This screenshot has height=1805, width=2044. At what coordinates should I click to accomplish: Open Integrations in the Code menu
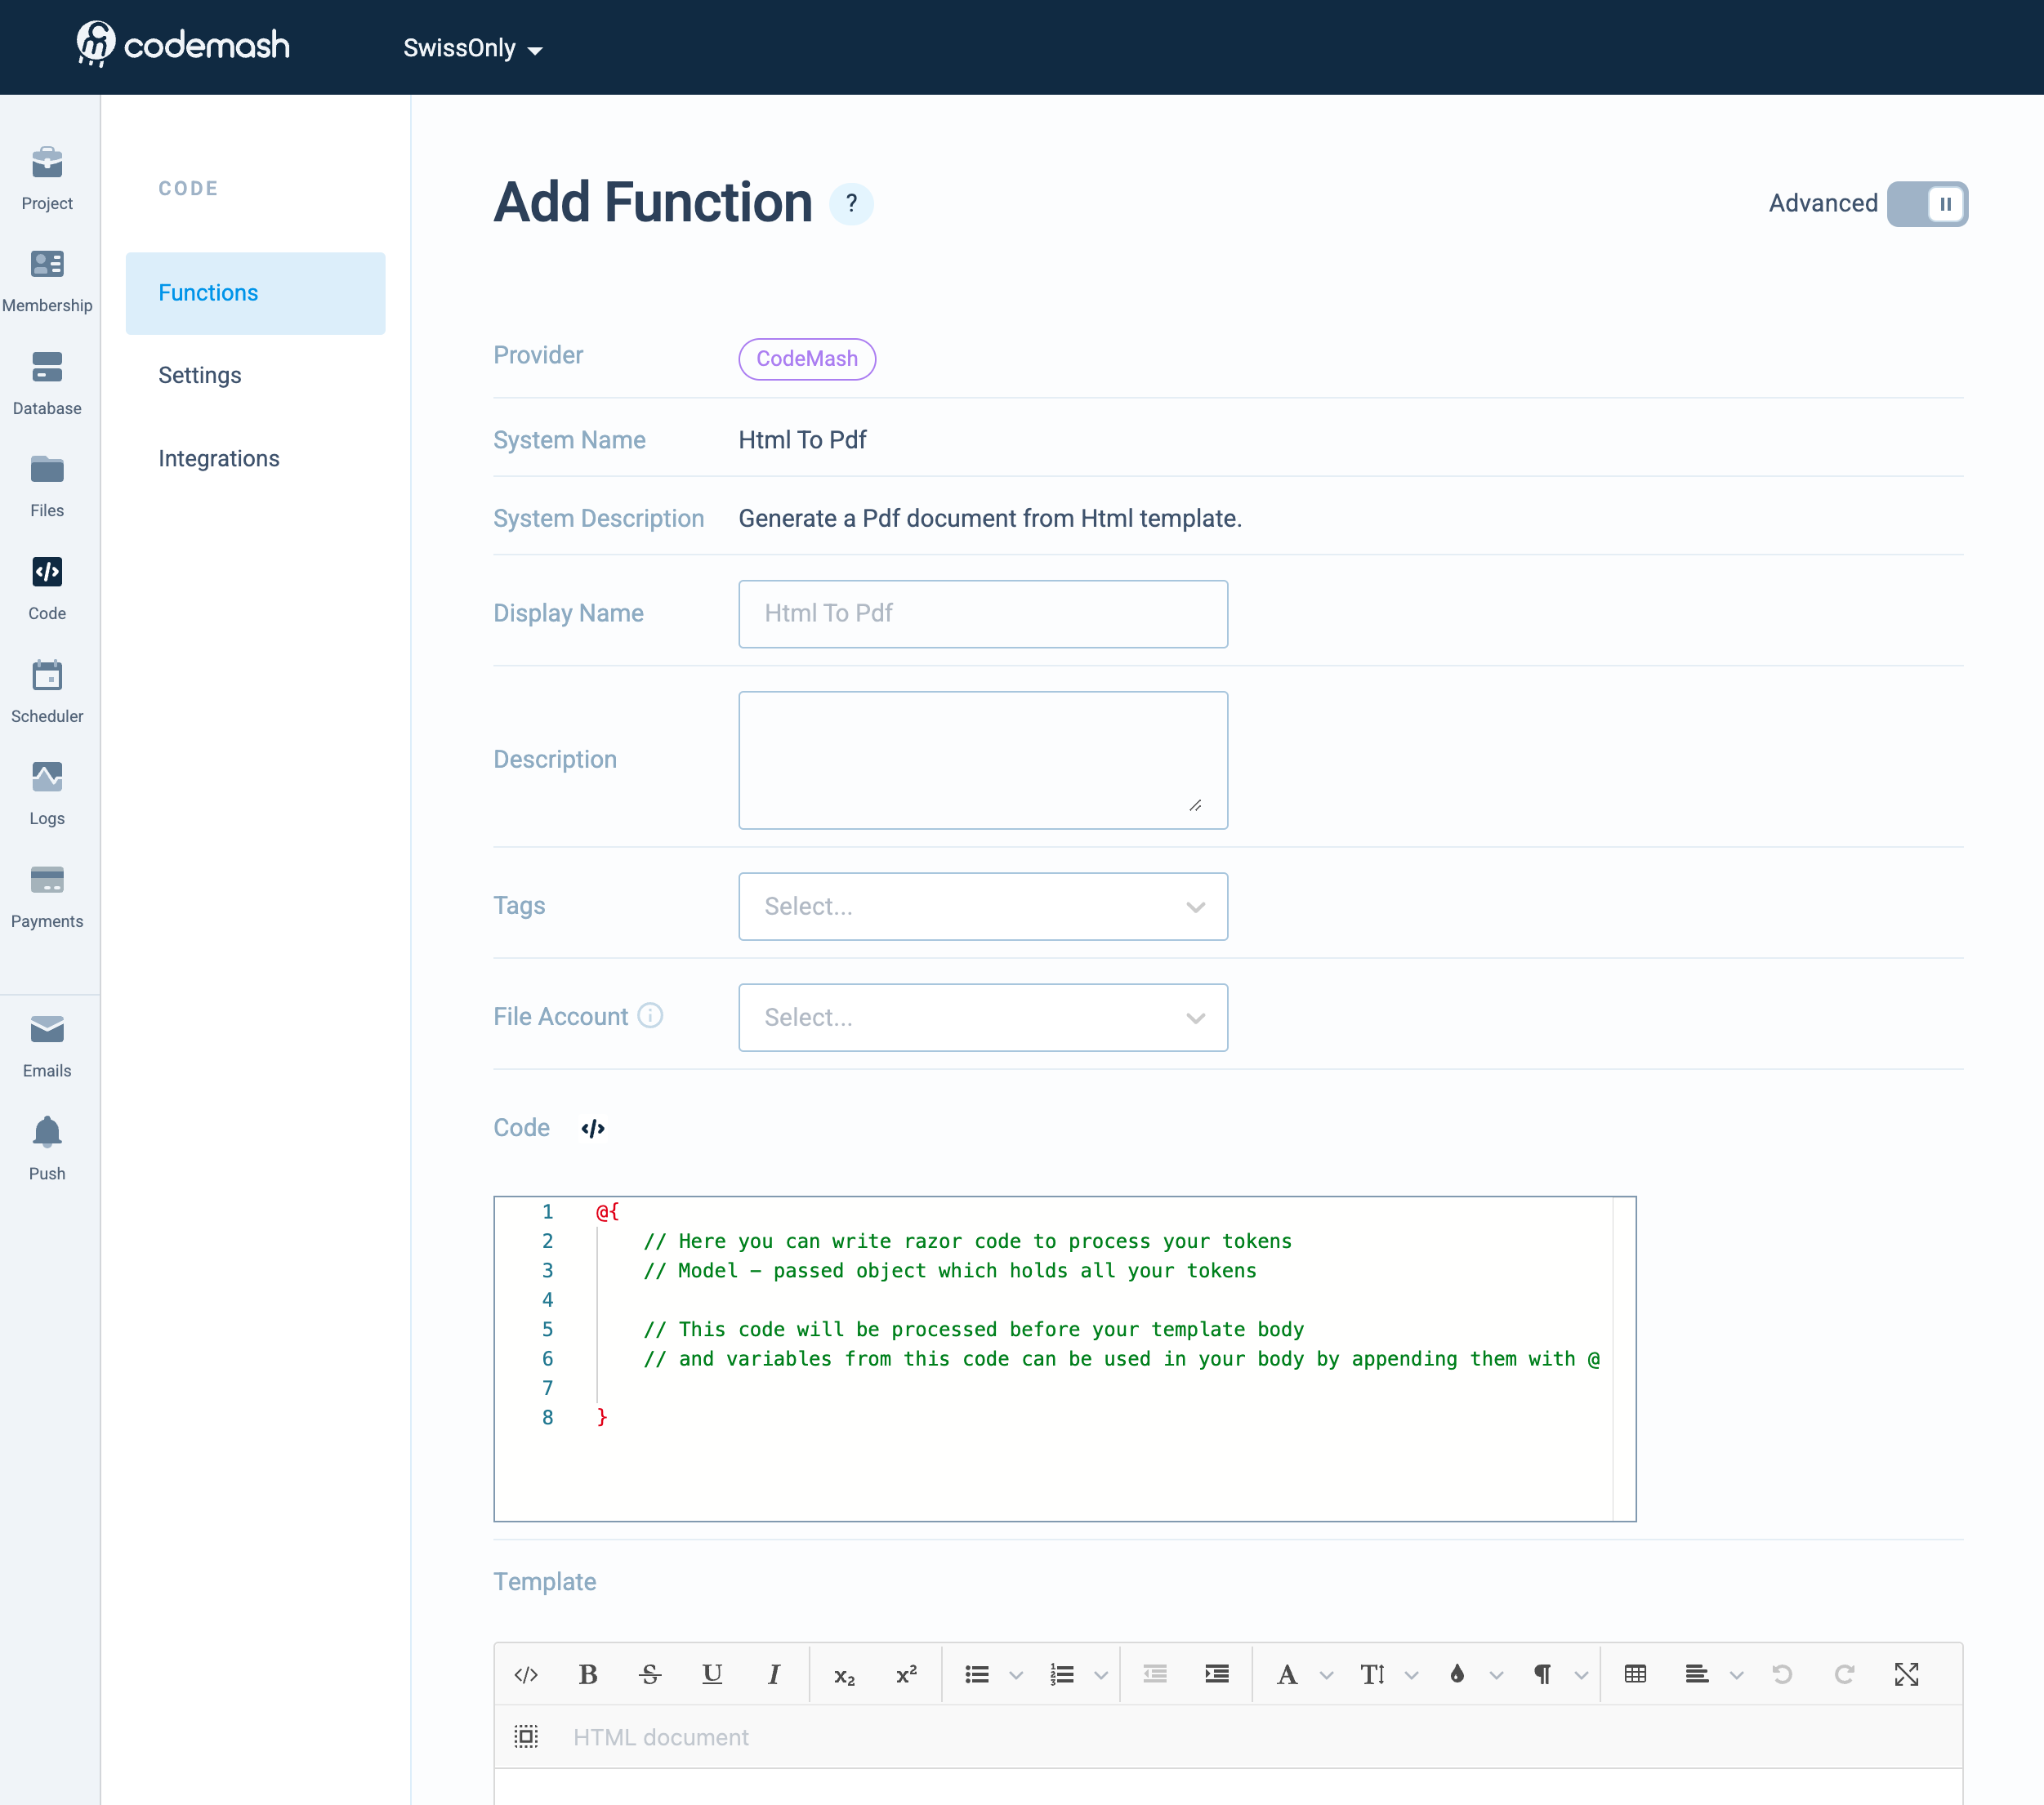(219, 458)
